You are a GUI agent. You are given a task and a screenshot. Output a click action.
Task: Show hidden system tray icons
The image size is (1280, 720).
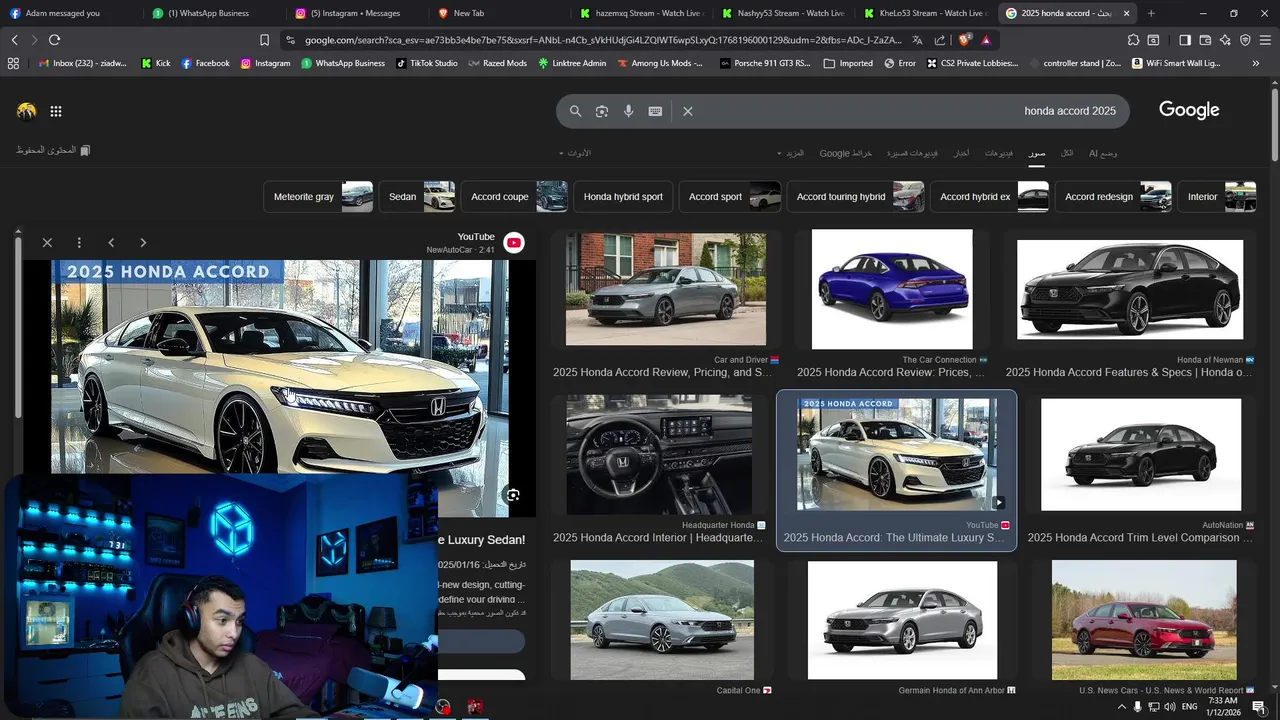(1121, 707)
